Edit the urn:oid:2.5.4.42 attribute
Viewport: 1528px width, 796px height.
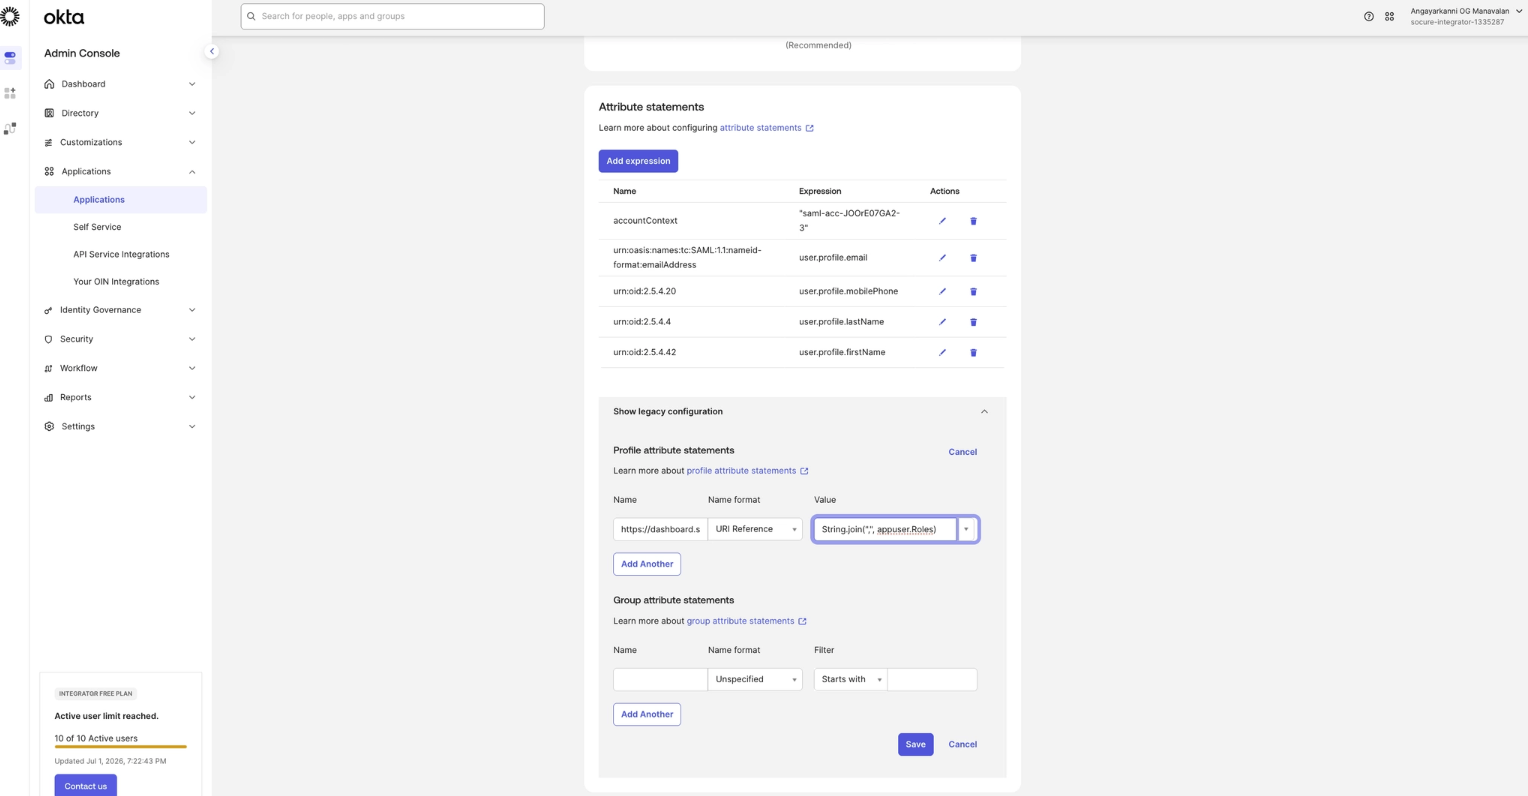pyautogui.click(x=942, y=353)
